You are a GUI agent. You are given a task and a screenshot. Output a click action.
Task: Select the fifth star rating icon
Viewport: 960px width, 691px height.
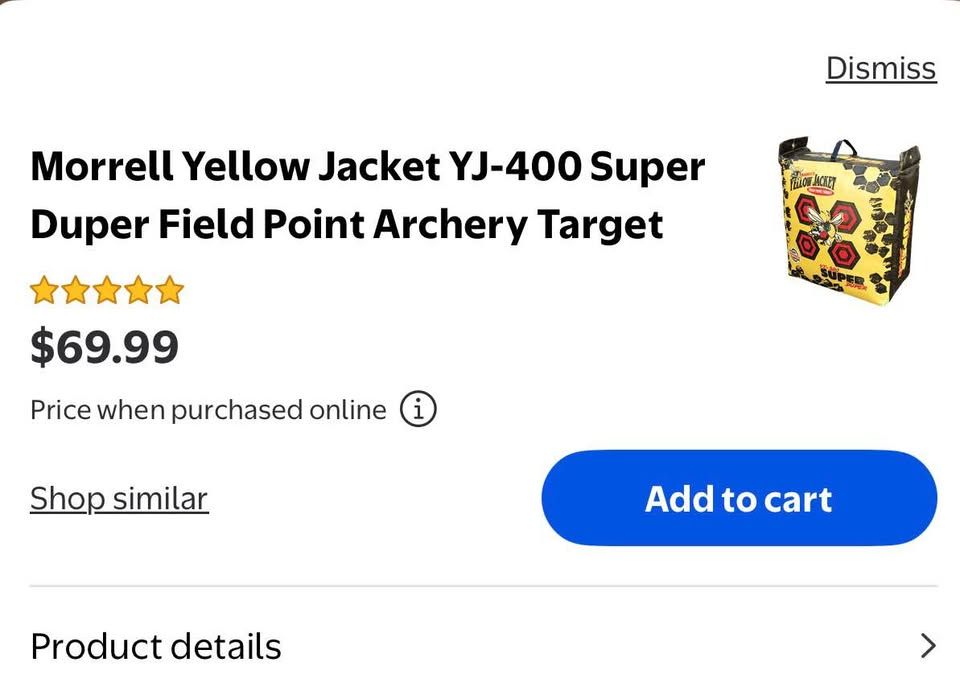coord(167,289)
